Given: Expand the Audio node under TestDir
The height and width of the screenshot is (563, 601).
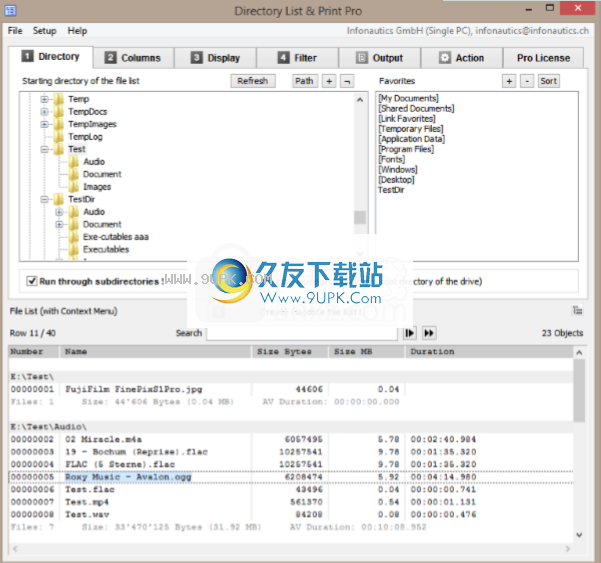Looking at the screenshot, I should click(x=59, y=212).
